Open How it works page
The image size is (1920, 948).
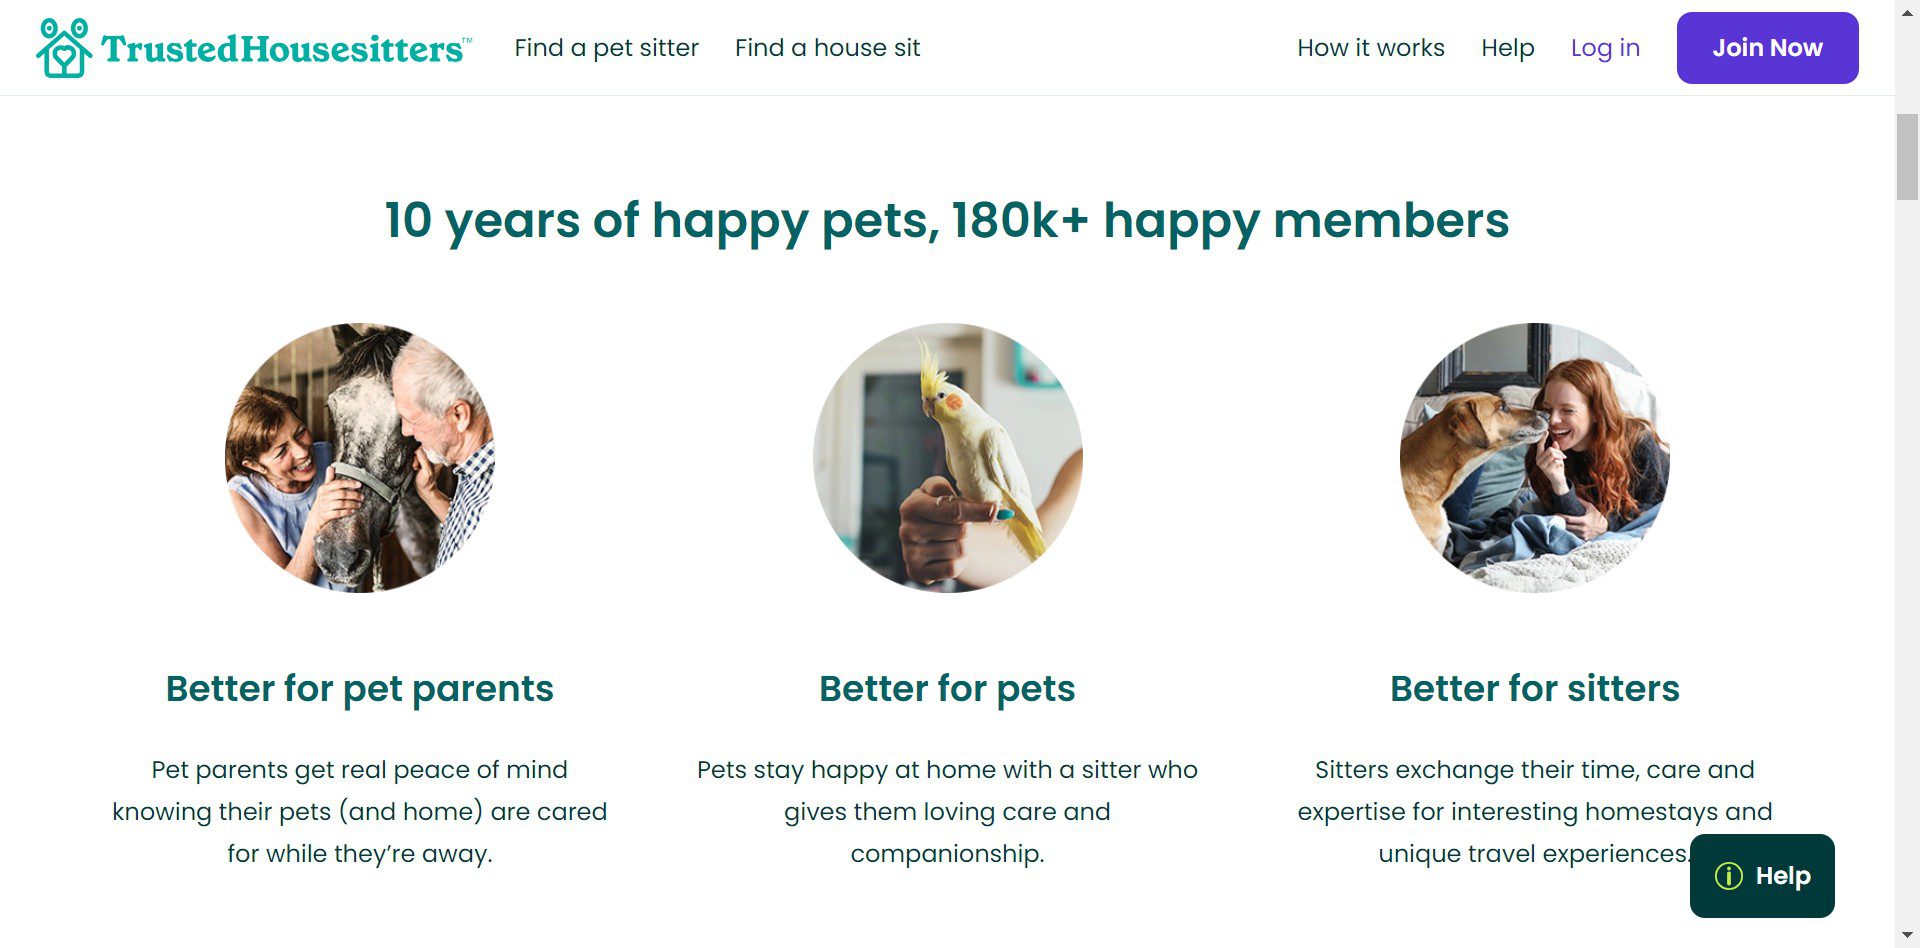(1370, 48)
